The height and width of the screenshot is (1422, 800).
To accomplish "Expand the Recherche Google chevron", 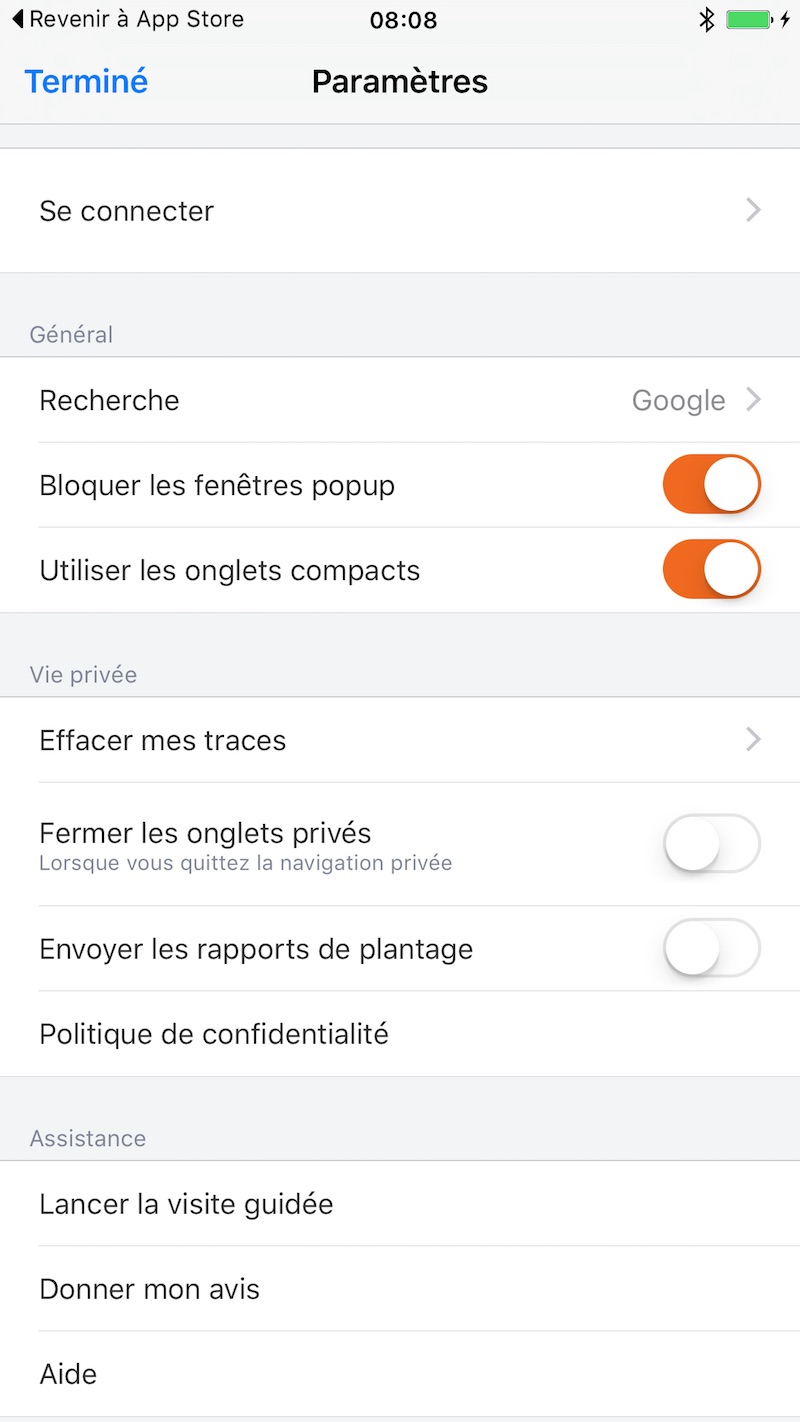I will pos(754,400).
